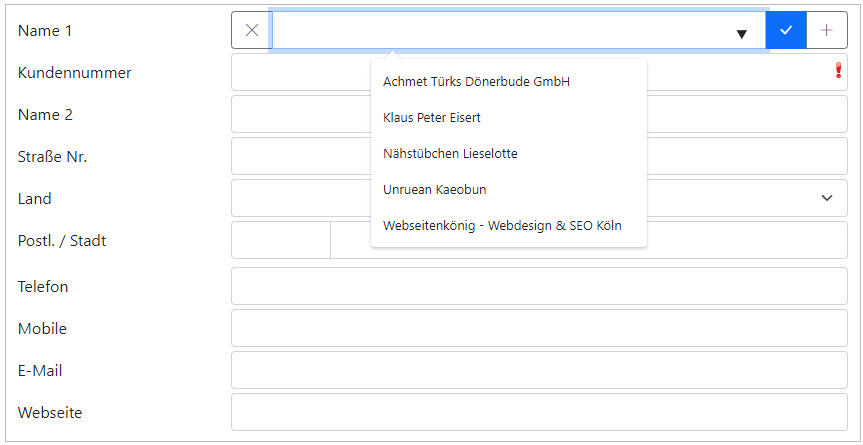Click the postal code input box

pos(280,240)
